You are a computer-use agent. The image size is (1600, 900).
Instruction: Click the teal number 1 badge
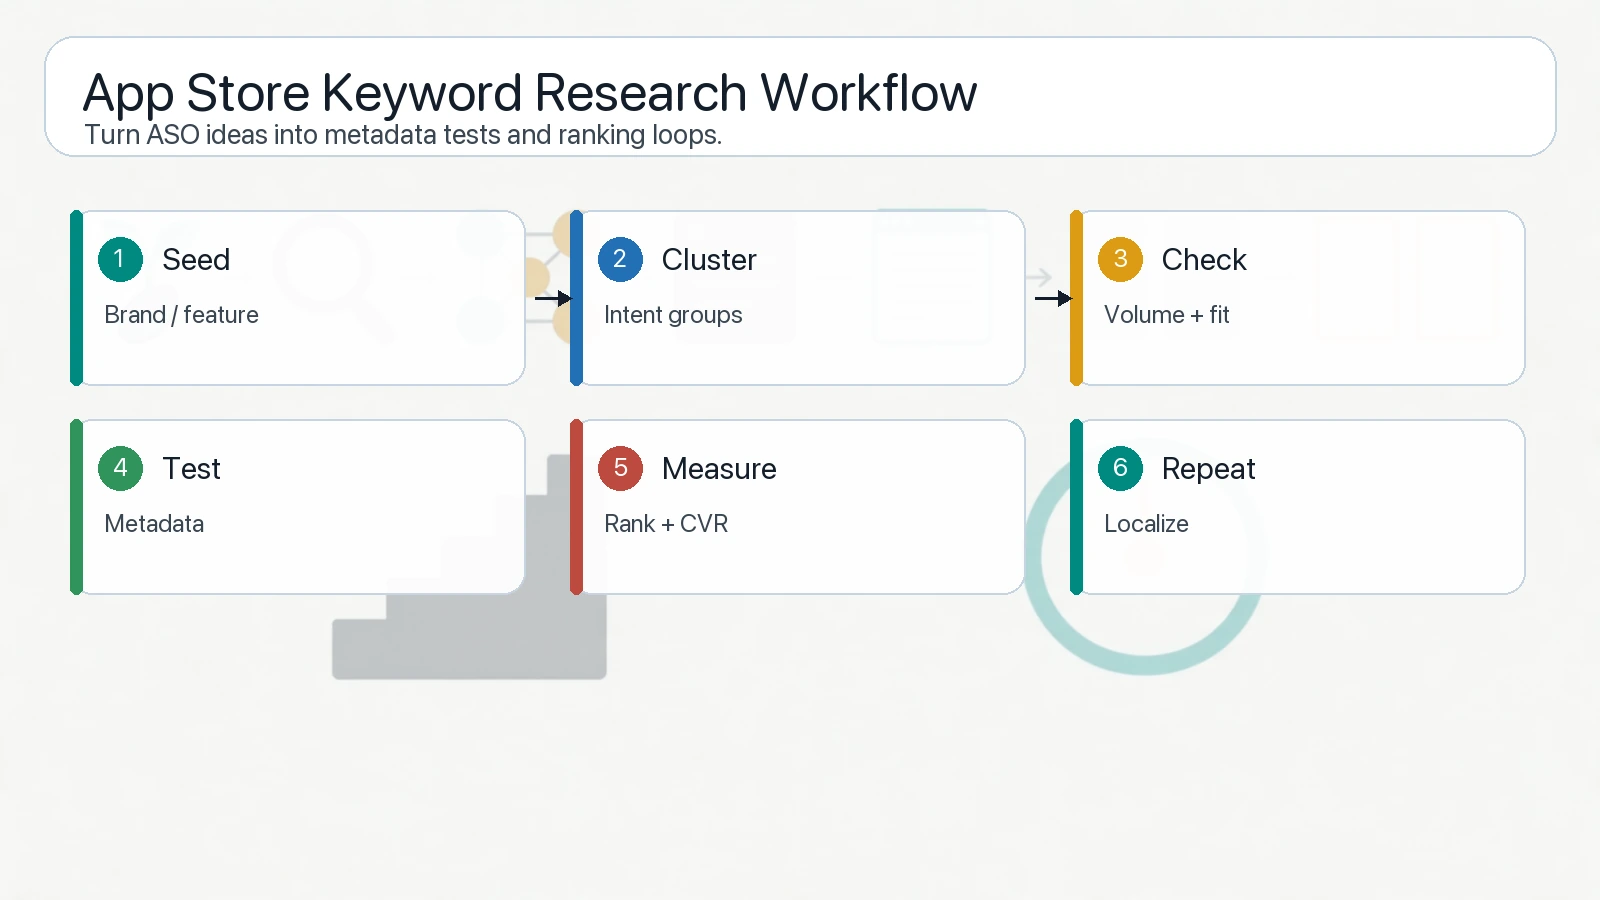pyautogui.click(x=120, y=259)
